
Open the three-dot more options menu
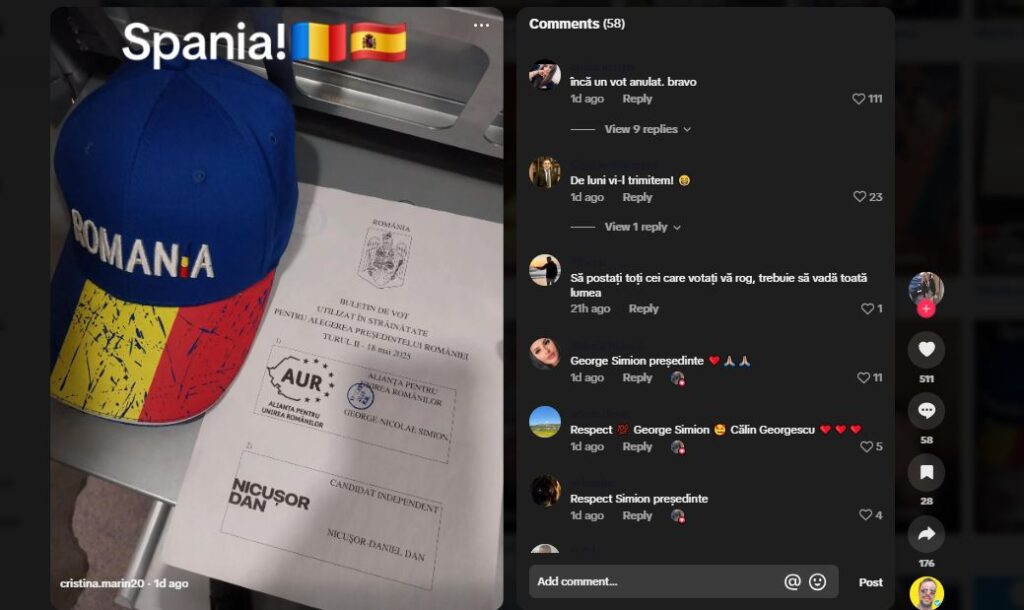point(481,25)
